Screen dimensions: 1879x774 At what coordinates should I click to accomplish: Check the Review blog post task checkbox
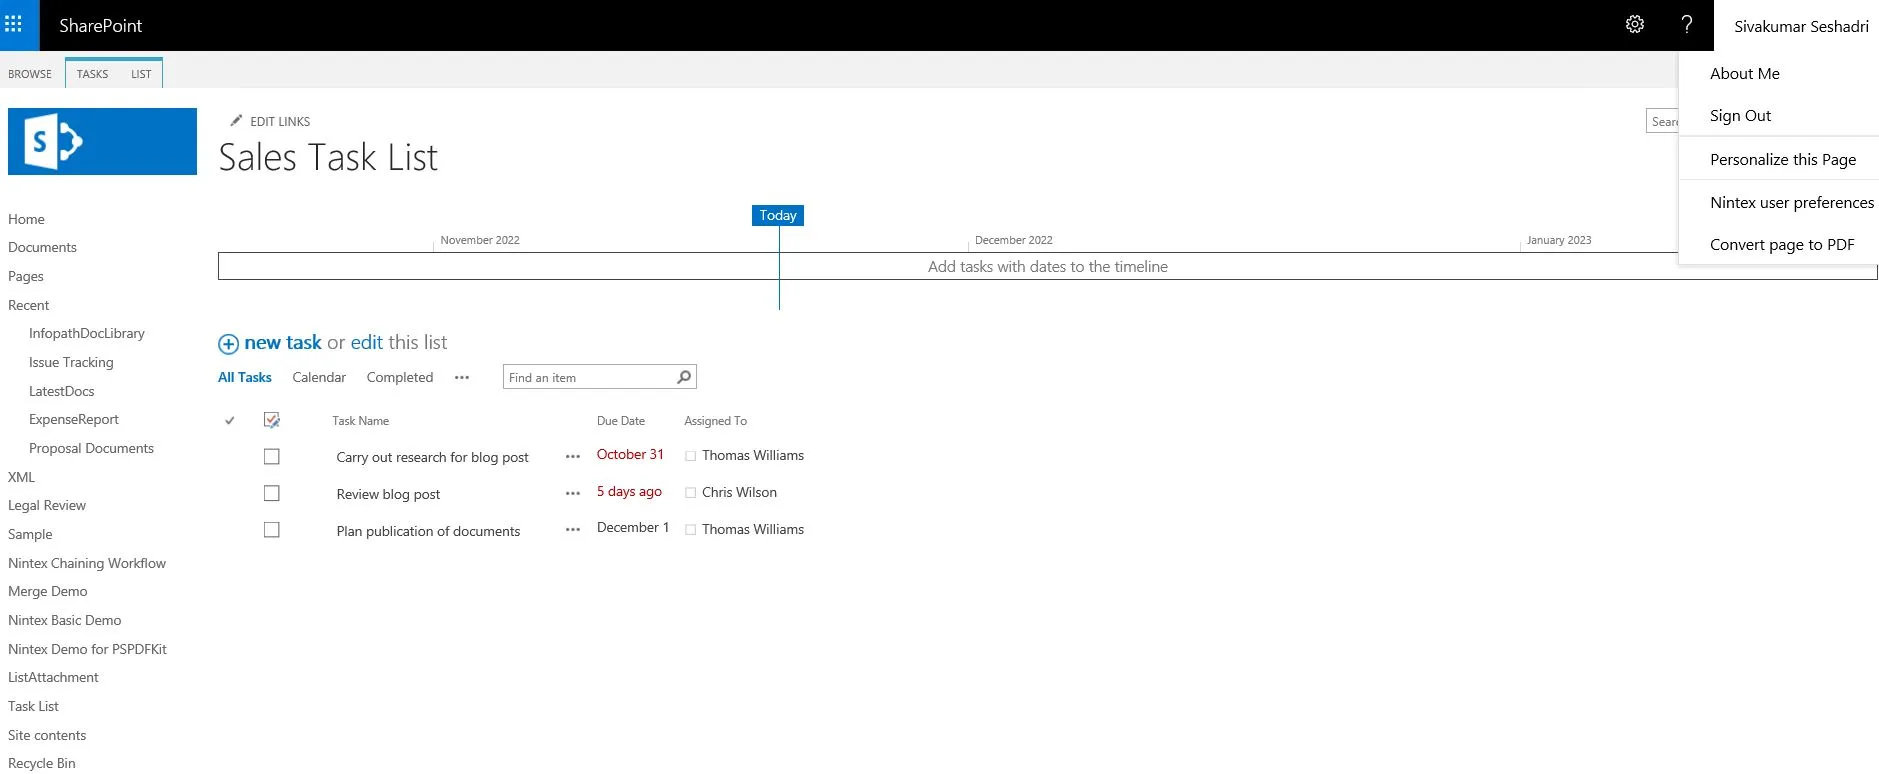click(x=271, y=493)
